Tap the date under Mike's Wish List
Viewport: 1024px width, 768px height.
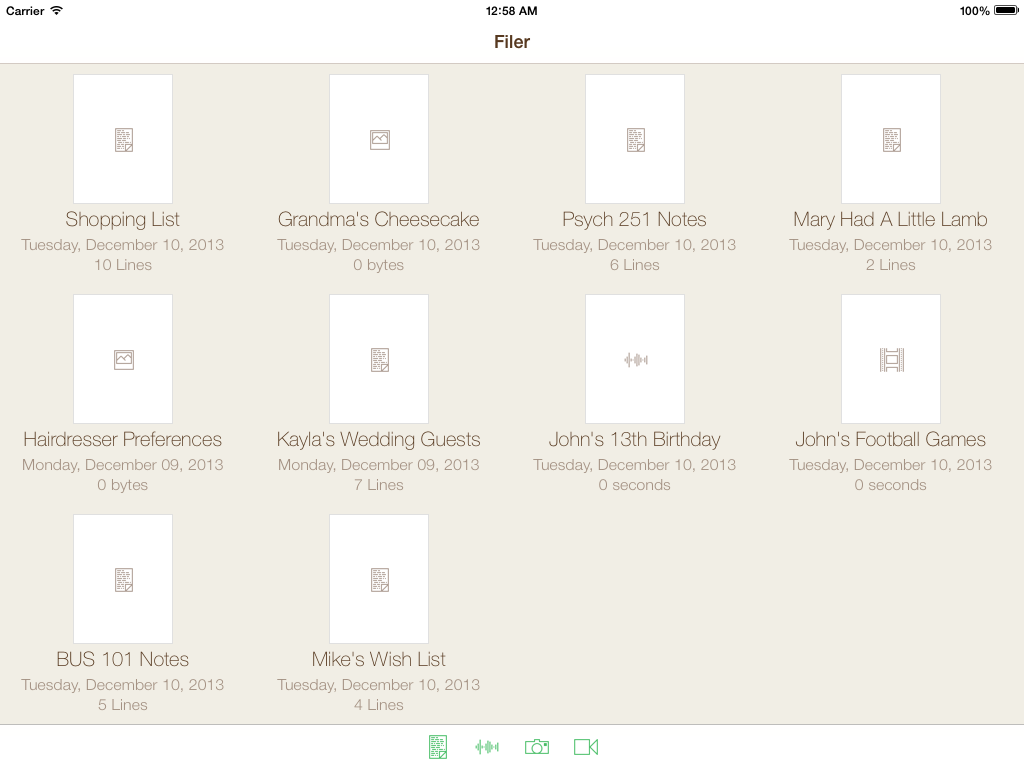[x=379, y=685]
